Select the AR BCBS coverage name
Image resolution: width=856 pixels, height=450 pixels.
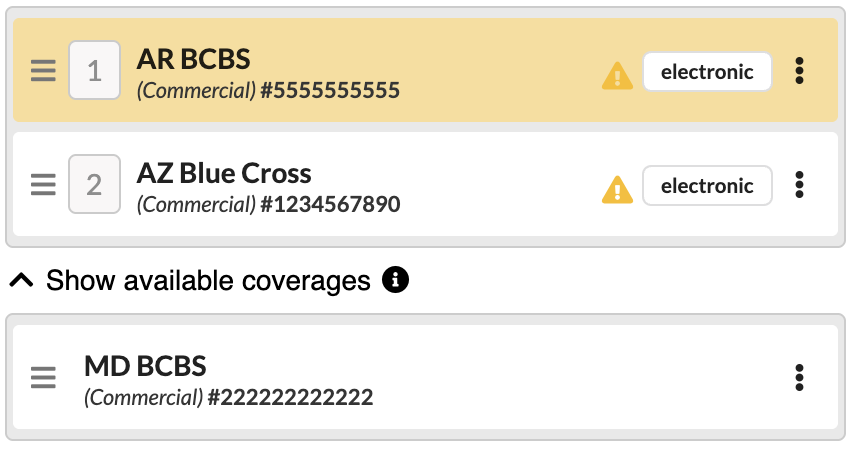click(x=193, y=59)
